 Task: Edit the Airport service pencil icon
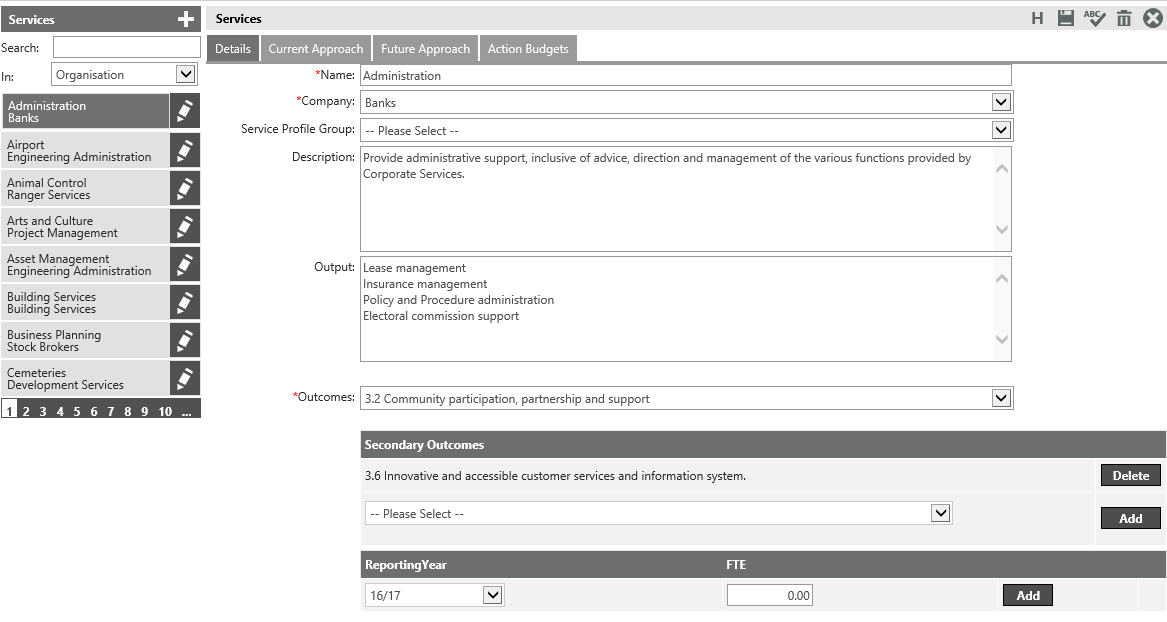coord(185,150)
